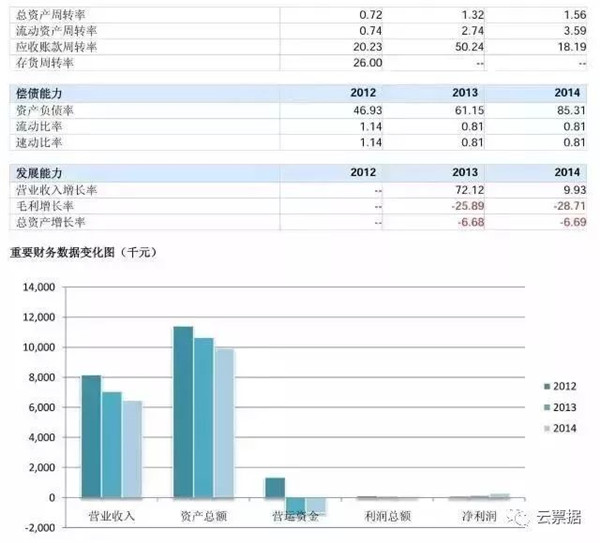The image size is (600, 543).
Task: Click the 2012 营运资金 bar
Action: click(275, 488)
